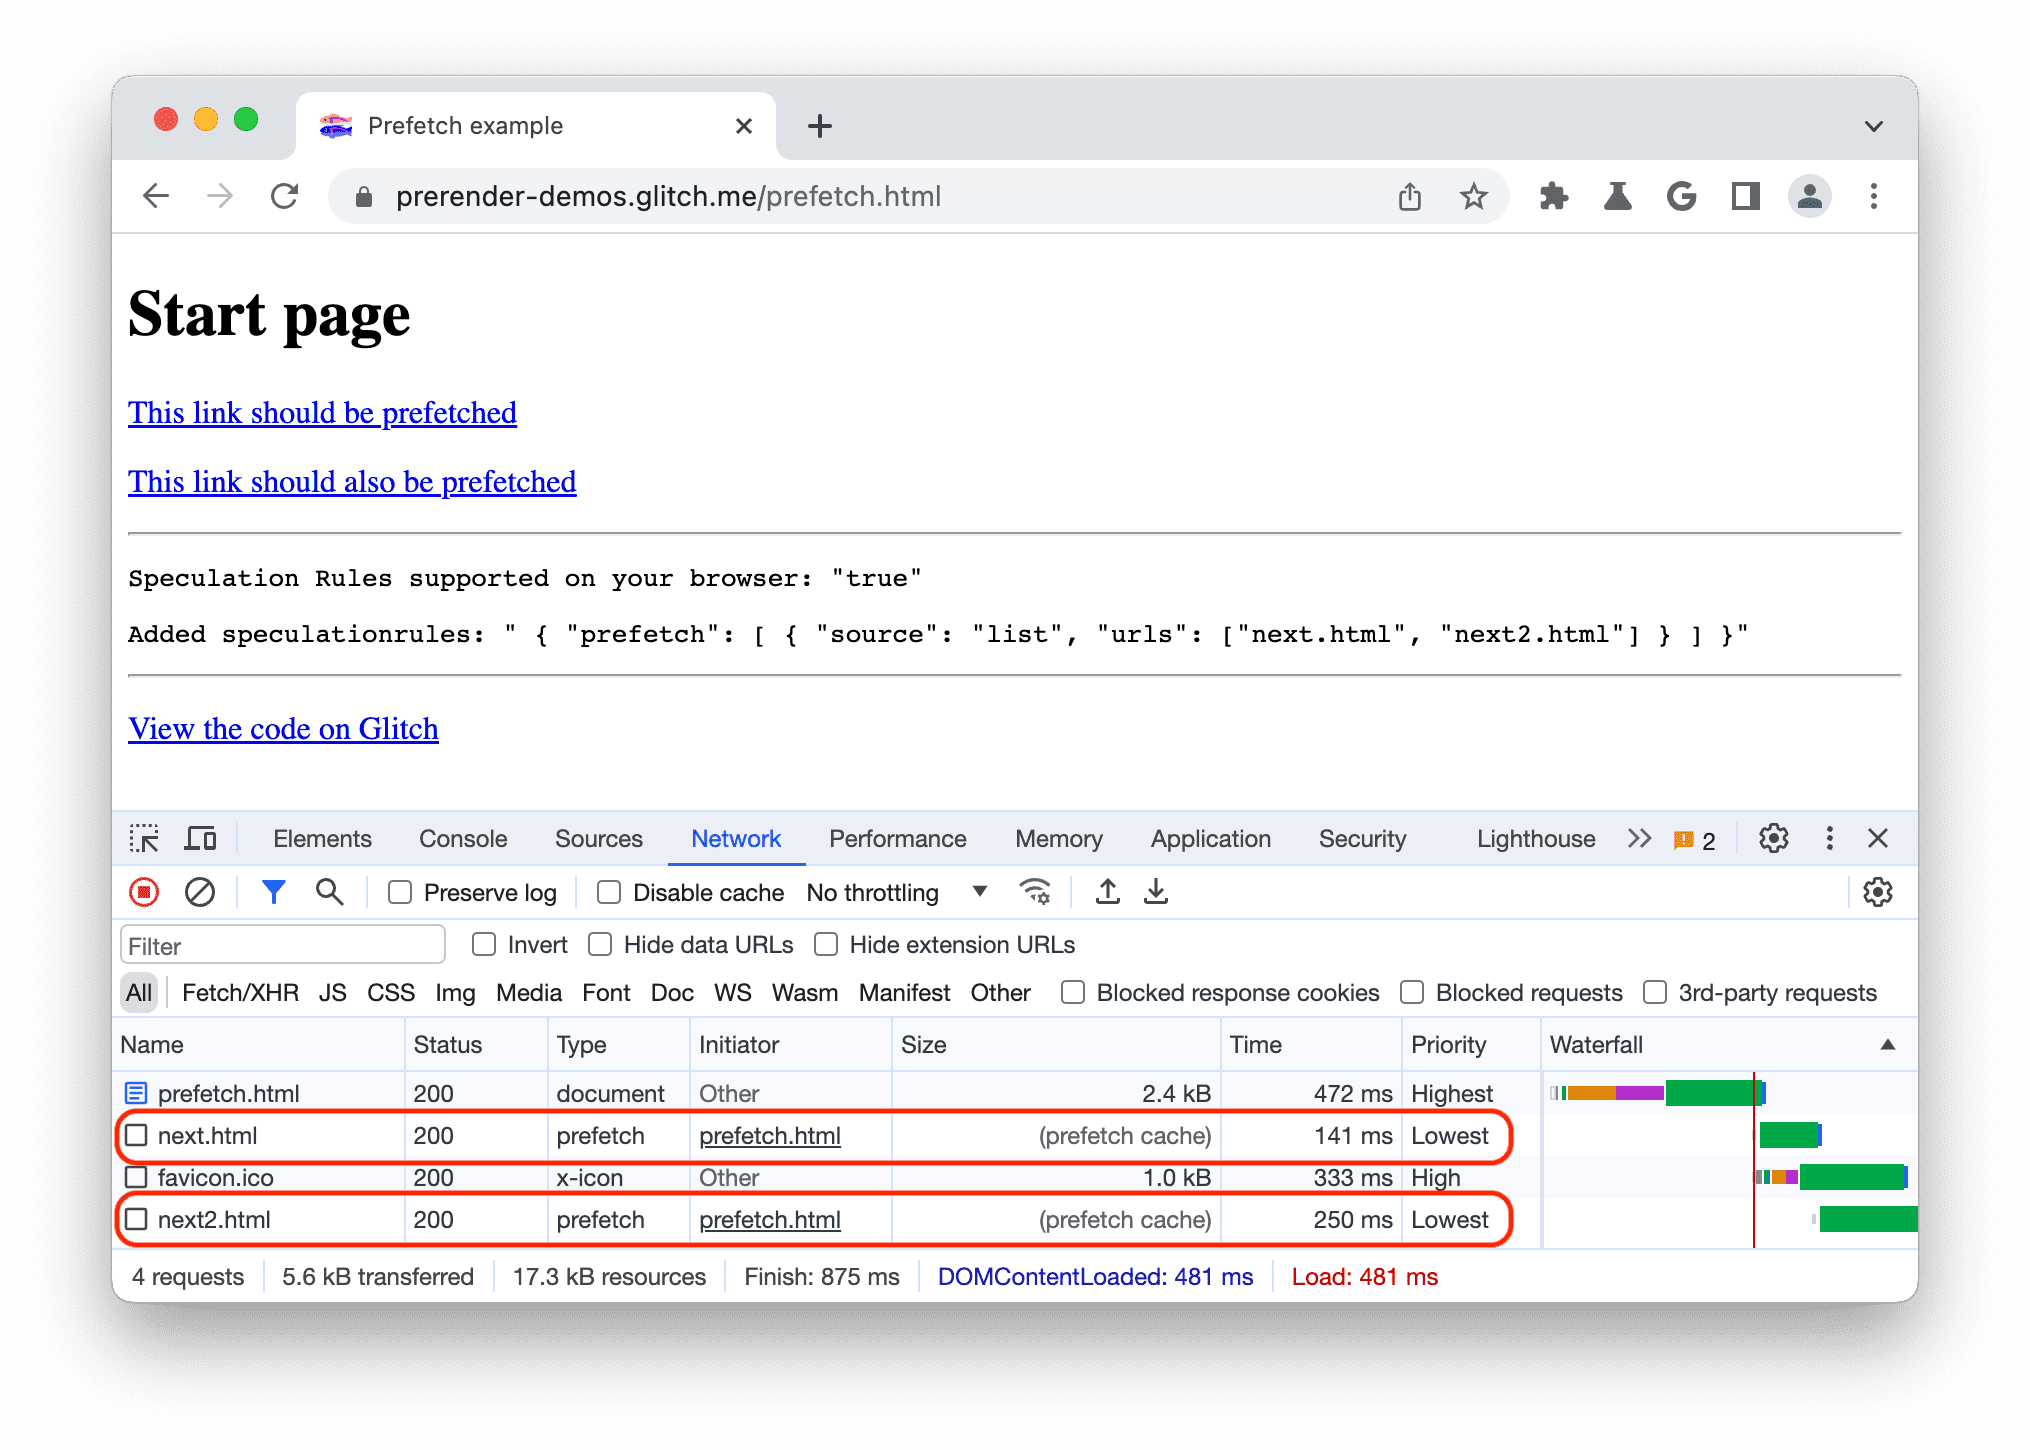Enable the Disable cache checkbox
2030x1450 pixels.
602,893
